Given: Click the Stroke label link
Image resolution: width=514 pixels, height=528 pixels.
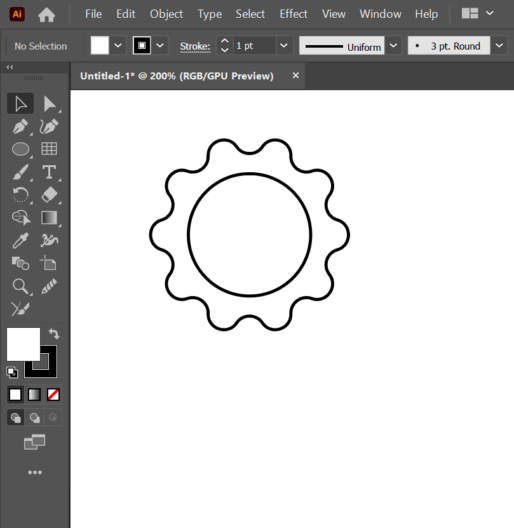Looking at the screenshot, I should (x=195, y=46).
